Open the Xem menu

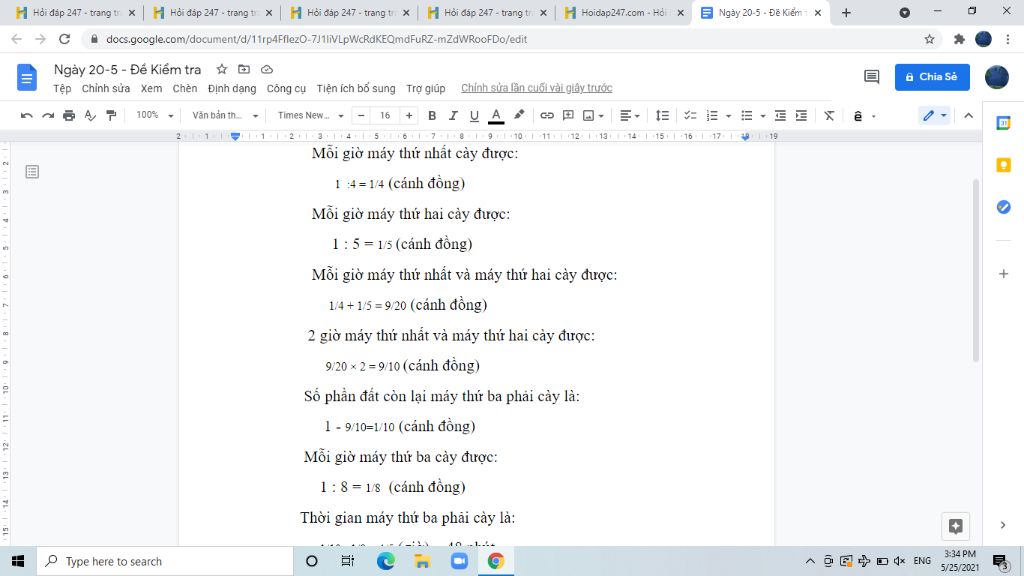152,88
